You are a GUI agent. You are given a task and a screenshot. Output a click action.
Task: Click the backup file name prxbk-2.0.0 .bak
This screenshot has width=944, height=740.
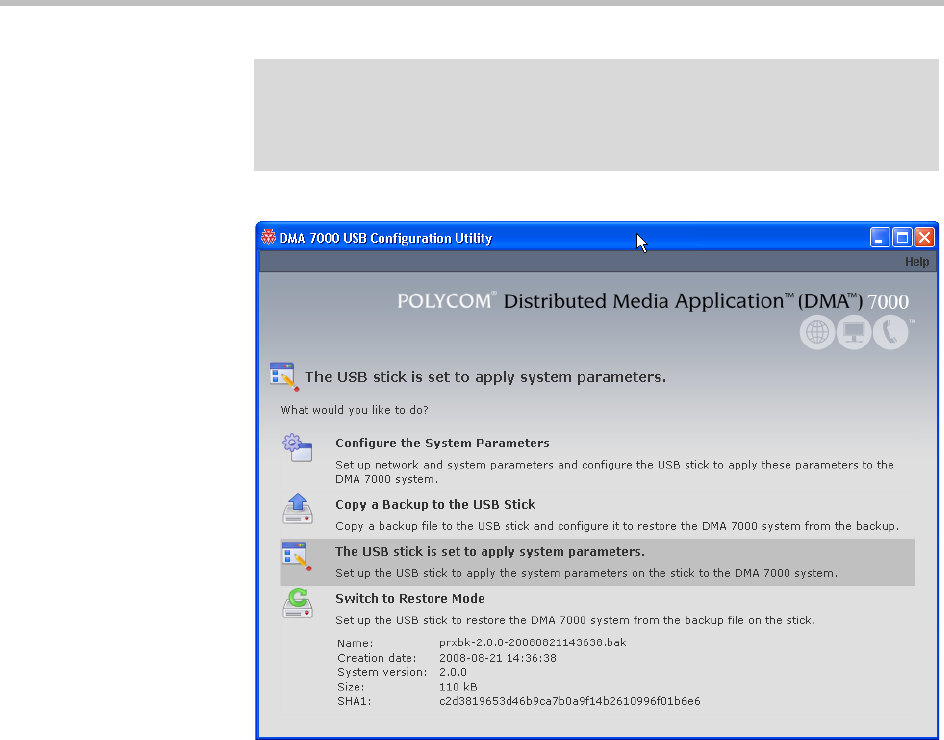(x=532, y=643)
